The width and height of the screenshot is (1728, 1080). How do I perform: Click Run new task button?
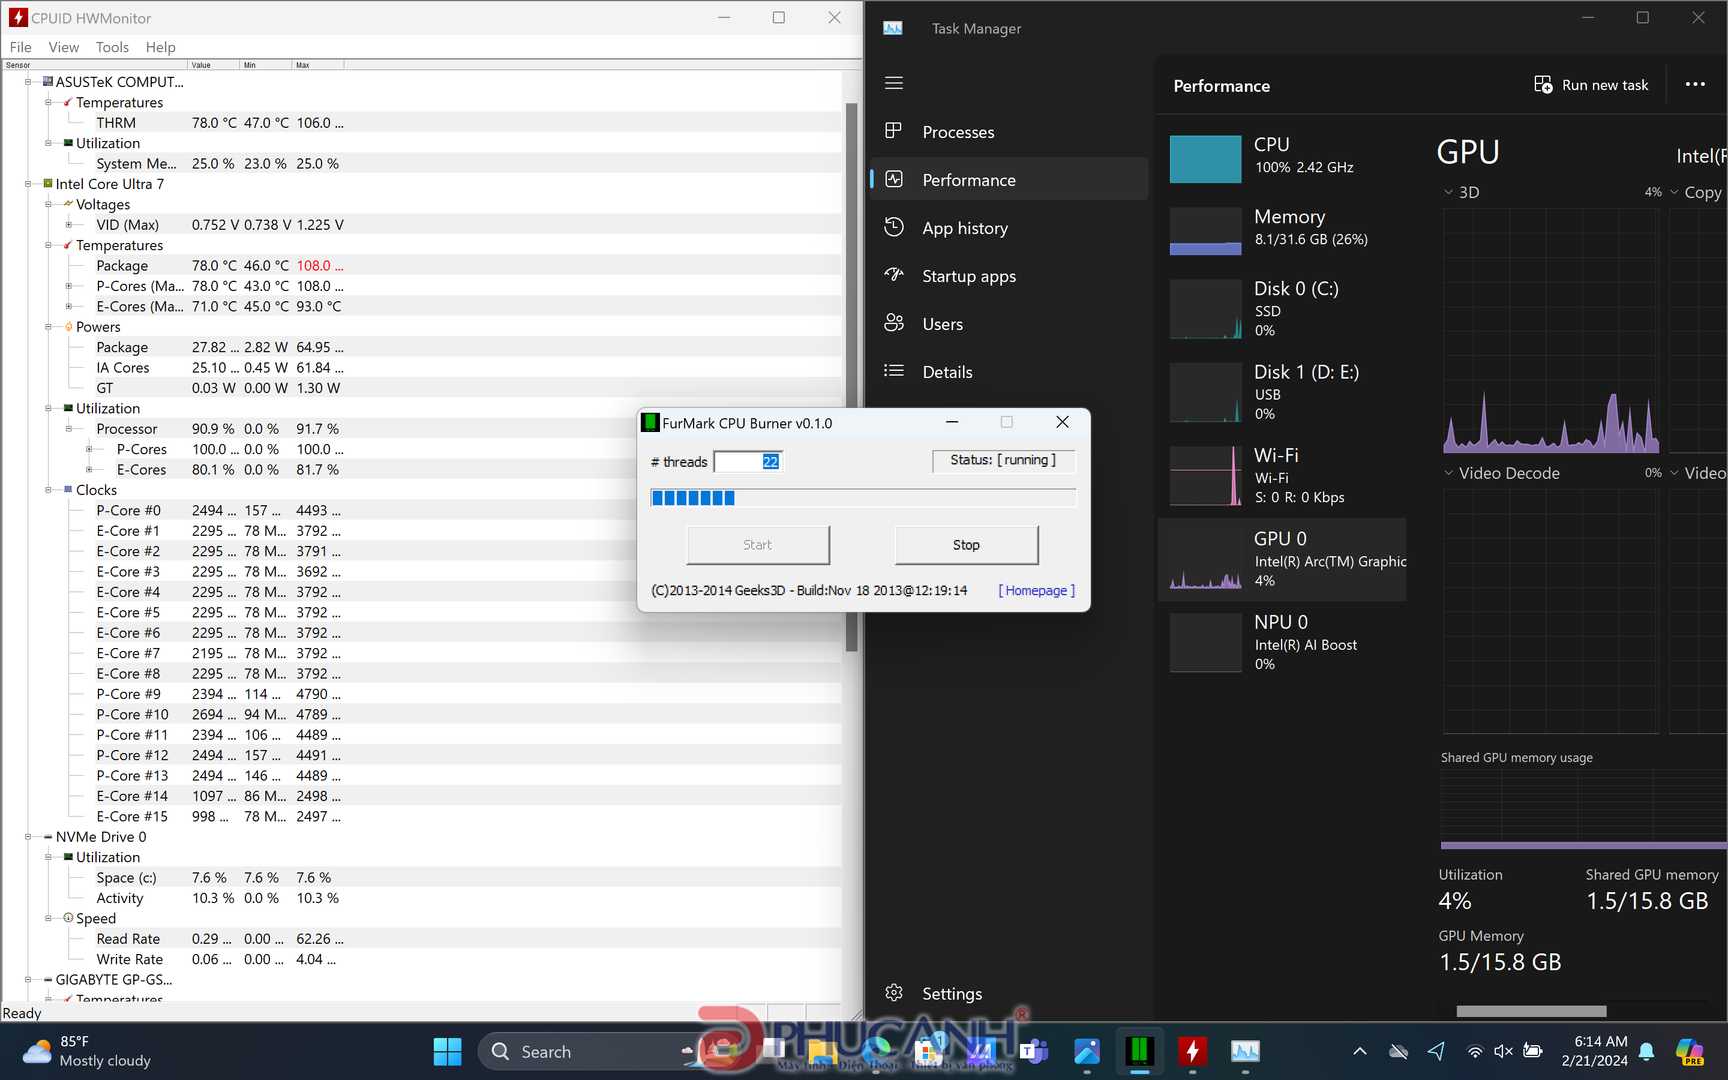click(1591, 85)
